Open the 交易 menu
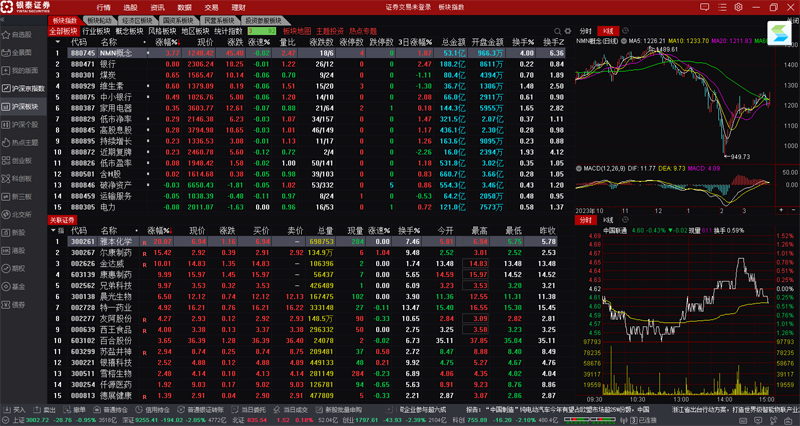 [x=211, y=7]
